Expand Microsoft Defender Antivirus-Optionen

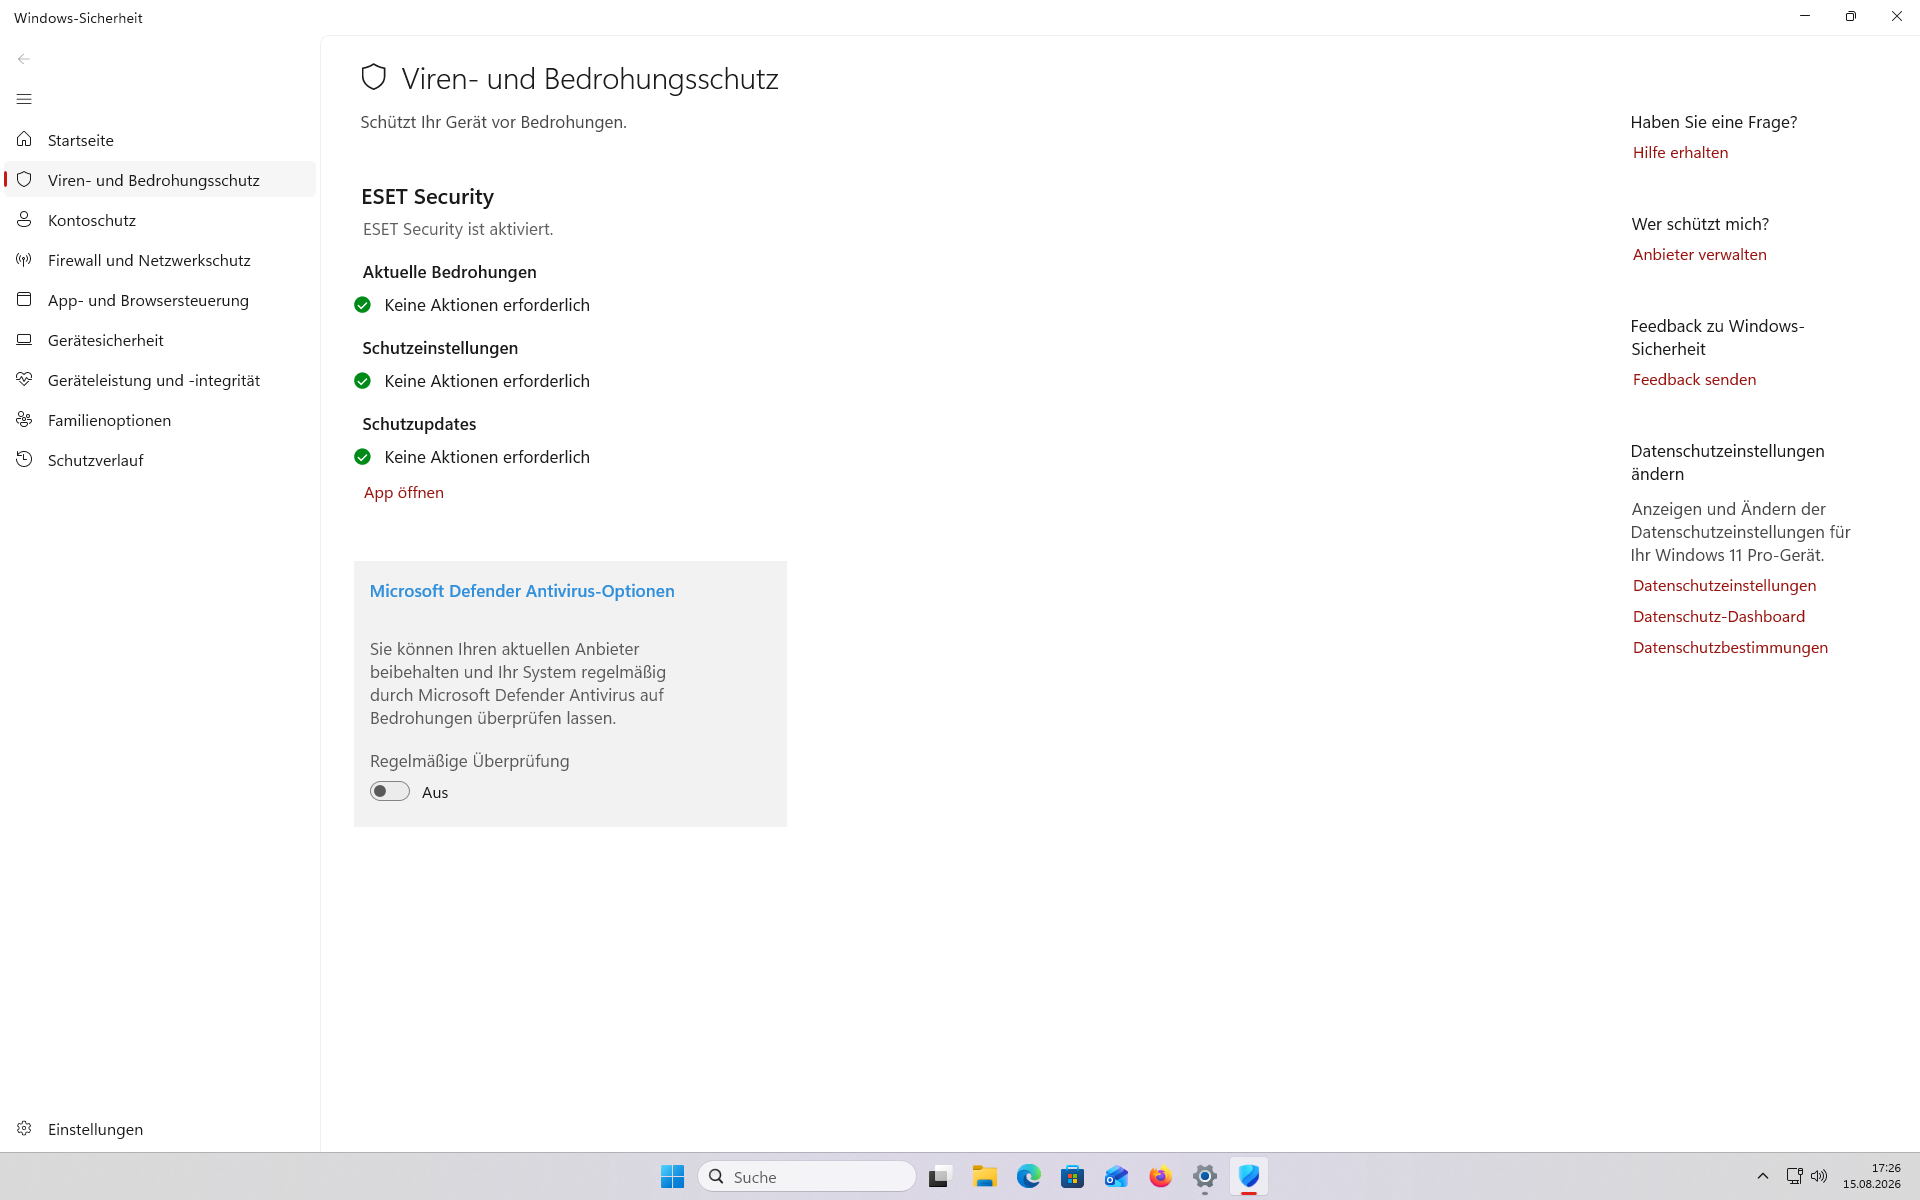tap(522, 591)
